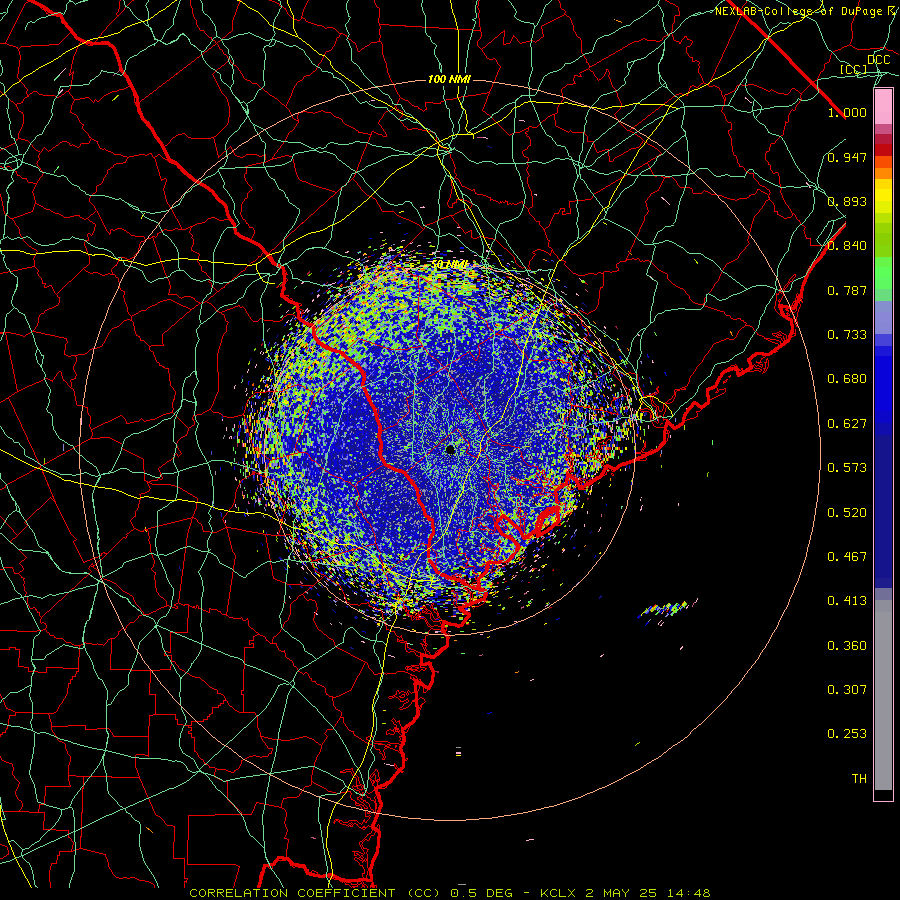Click the red swatch beside 0.947

pos(883,150)
